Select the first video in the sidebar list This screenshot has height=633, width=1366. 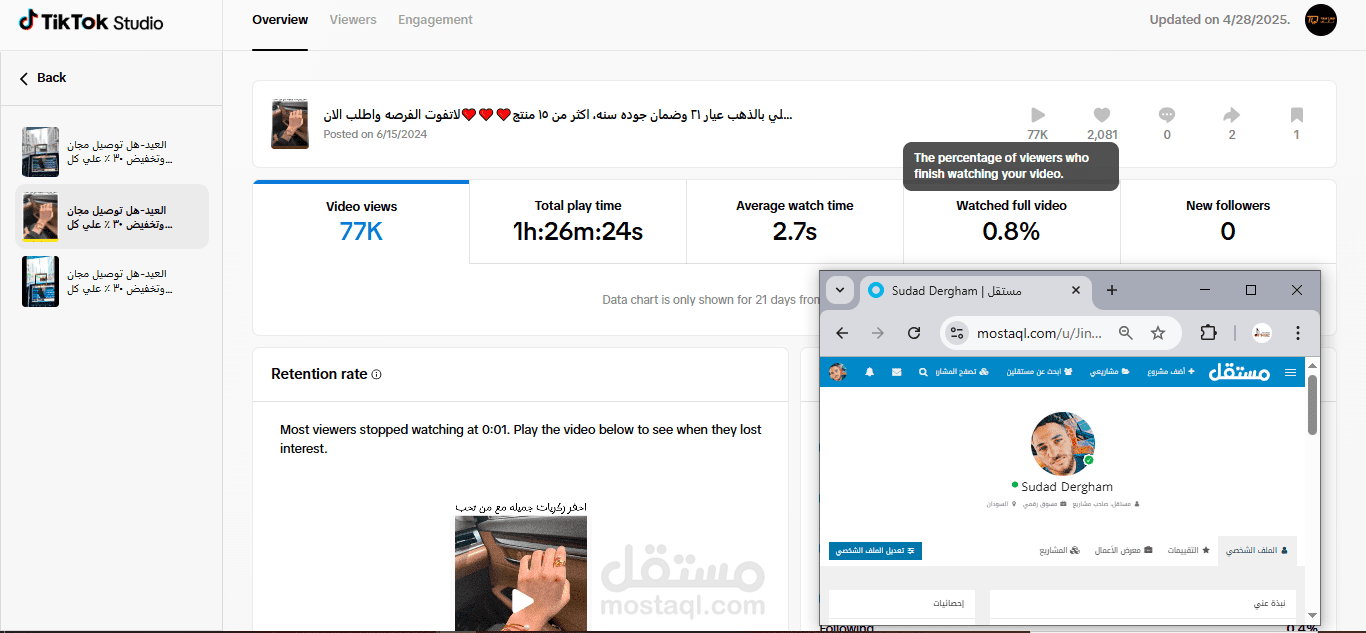(x=112, y=152)
